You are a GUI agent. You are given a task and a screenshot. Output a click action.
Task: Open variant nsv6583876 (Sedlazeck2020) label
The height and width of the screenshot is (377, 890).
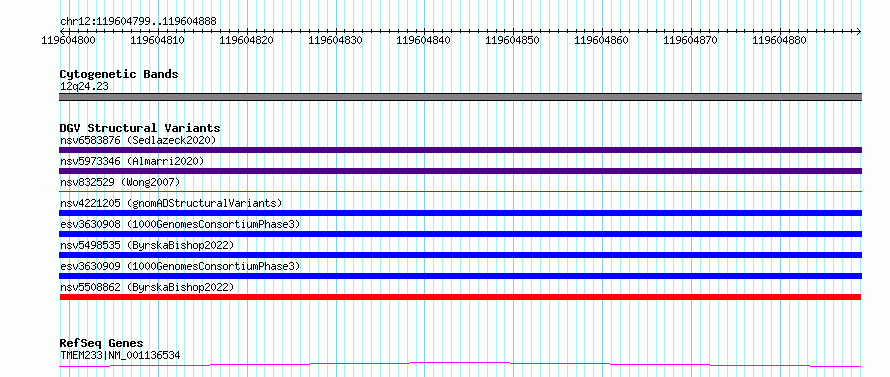tap(138, 140)
